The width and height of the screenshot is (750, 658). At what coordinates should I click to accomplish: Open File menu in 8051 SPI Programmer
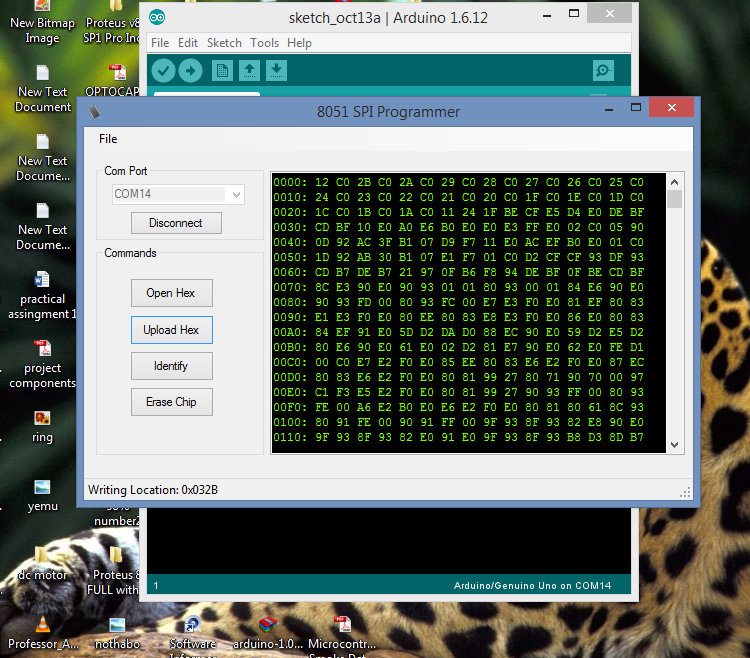108,139
